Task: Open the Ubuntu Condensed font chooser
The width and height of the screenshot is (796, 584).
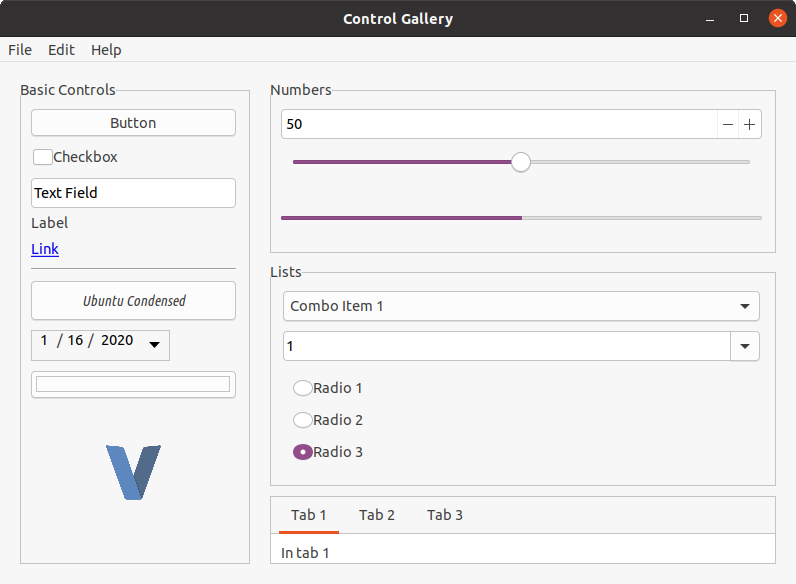Action: 134,301
